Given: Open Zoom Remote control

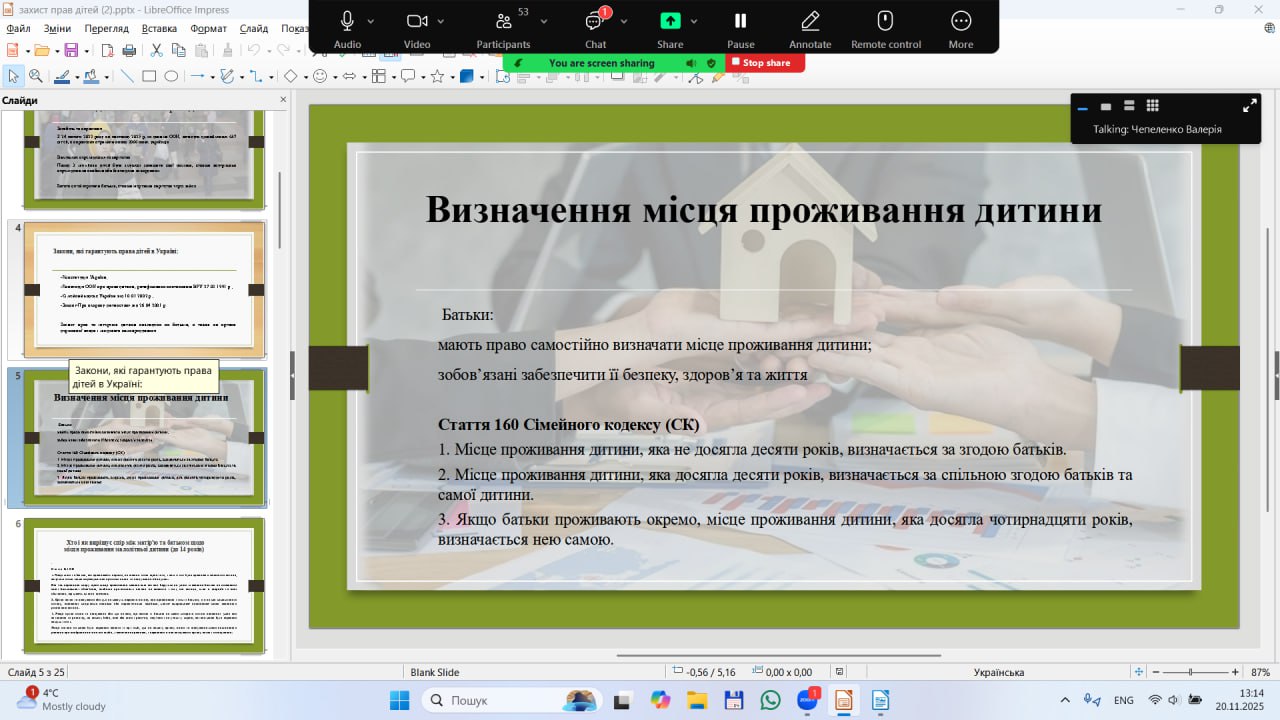Looking at the screenshot, I should coord(885,28).
